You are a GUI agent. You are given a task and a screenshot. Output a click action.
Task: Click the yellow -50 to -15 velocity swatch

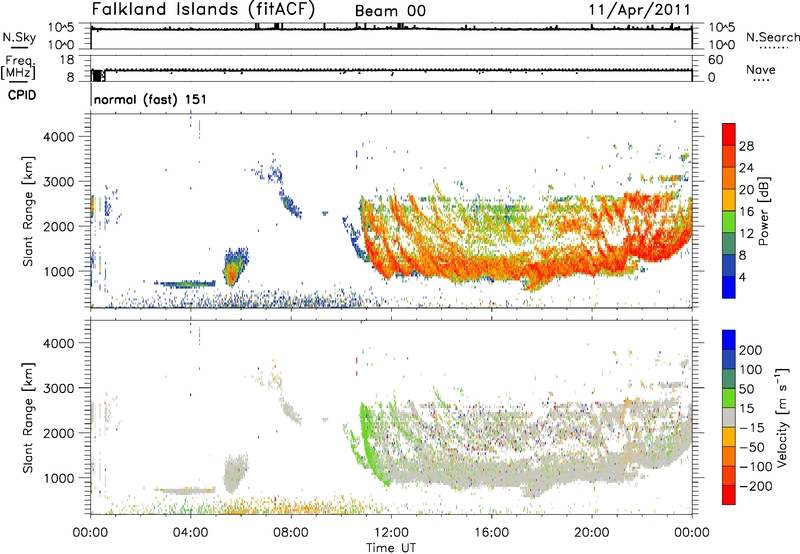pyautogui.click(x=729, y=437)
